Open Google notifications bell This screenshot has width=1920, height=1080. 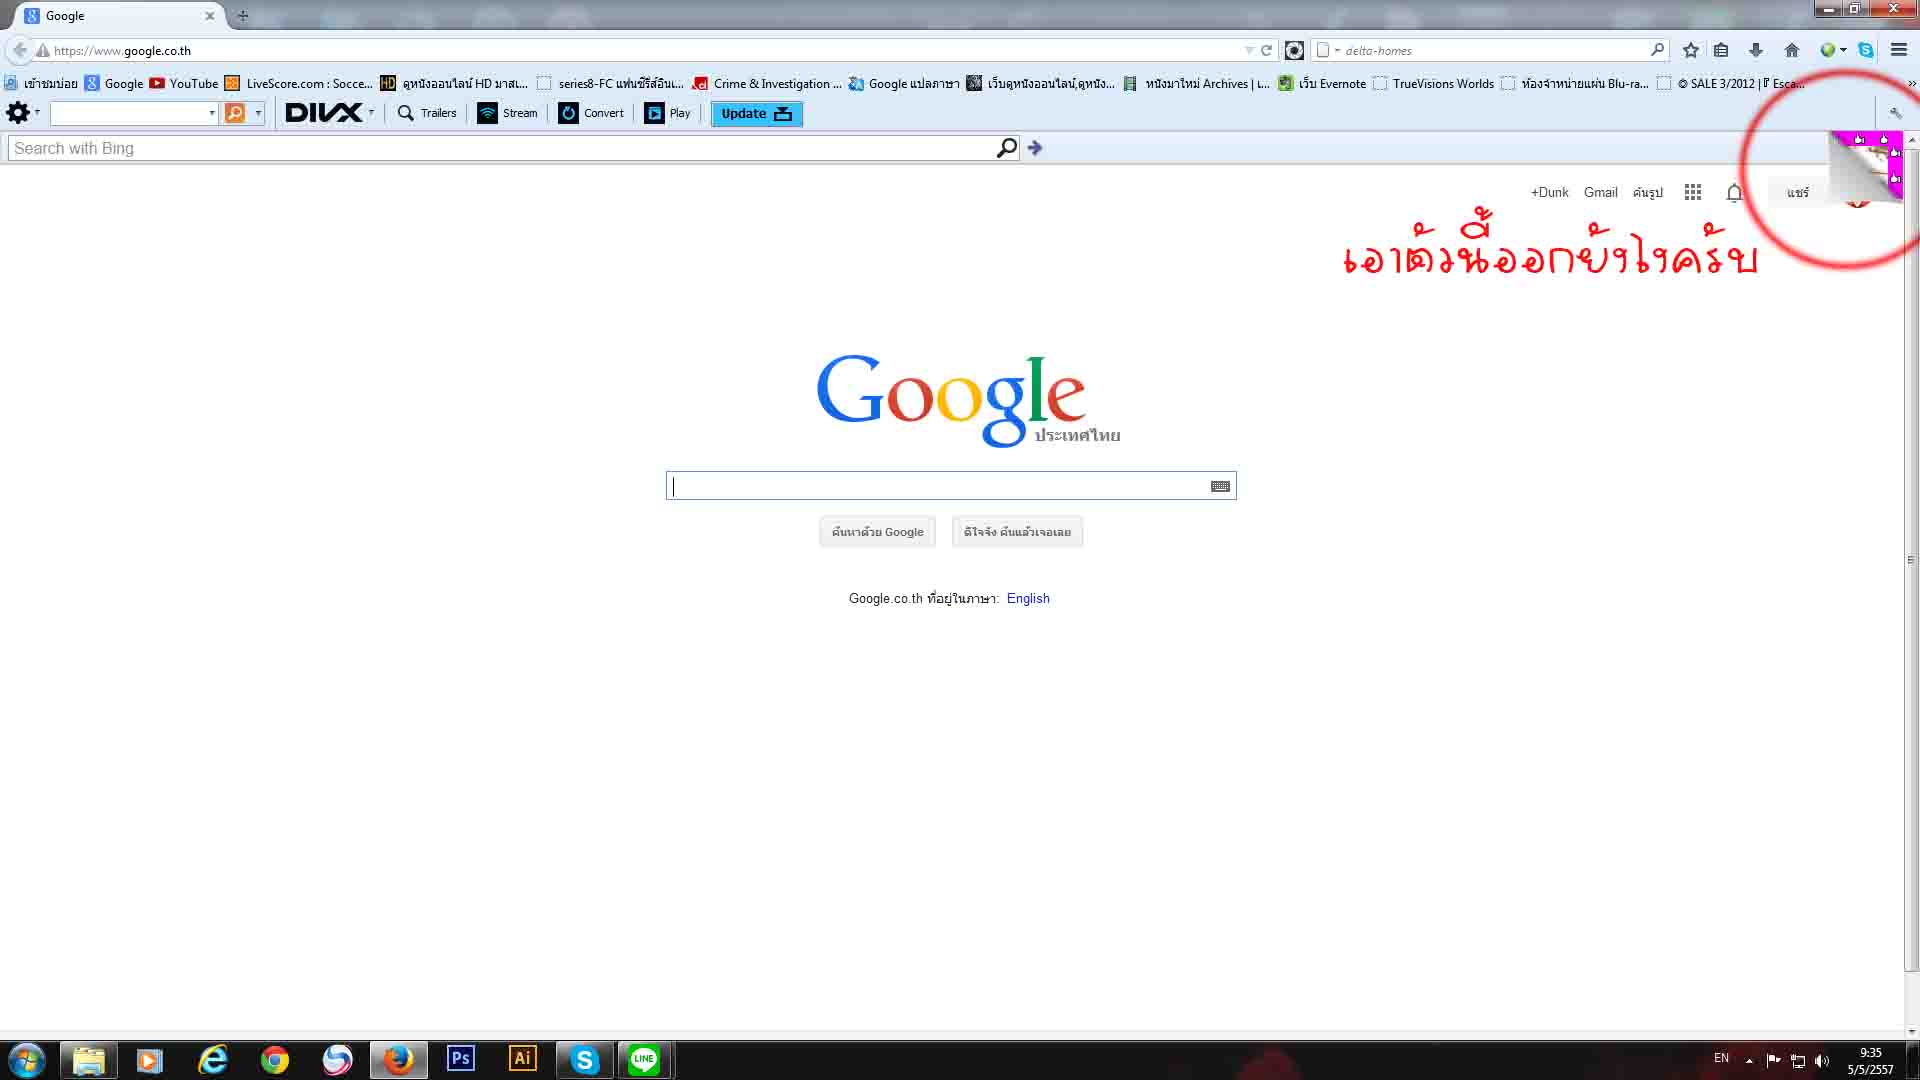1735,192
